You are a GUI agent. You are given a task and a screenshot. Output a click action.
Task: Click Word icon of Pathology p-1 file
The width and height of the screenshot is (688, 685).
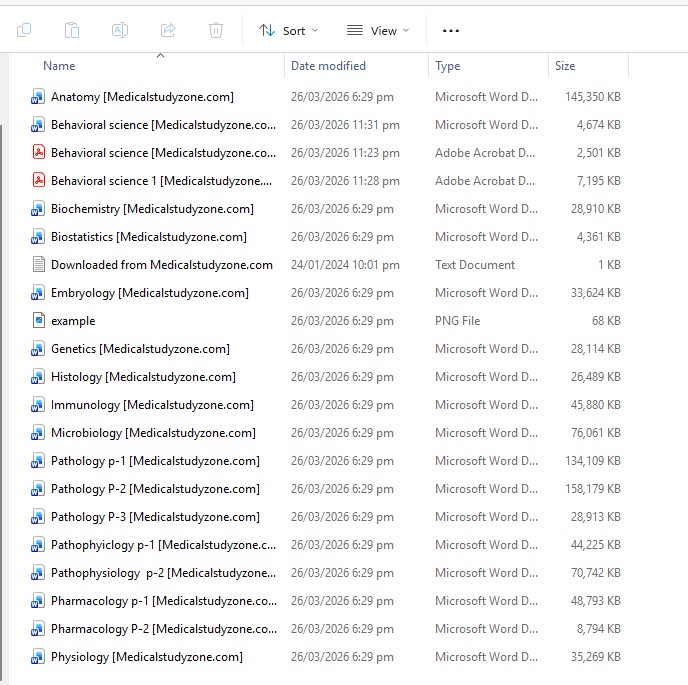(38, 461)
